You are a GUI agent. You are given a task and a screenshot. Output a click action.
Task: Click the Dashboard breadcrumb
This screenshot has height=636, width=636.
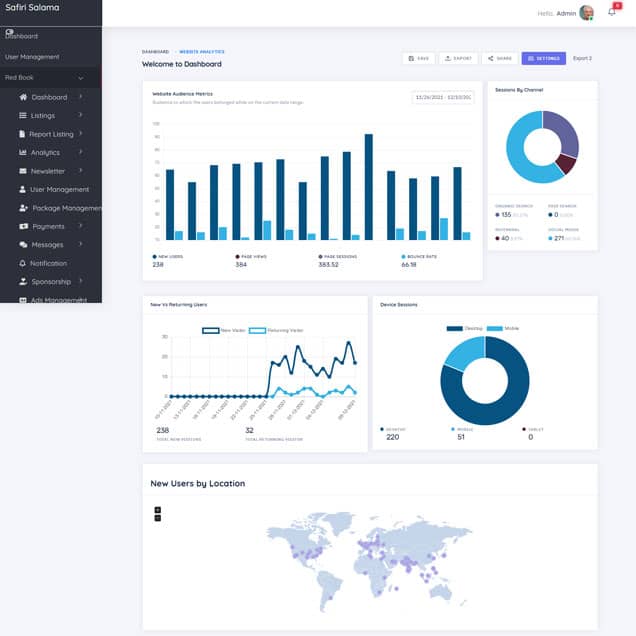pos(155,52)
